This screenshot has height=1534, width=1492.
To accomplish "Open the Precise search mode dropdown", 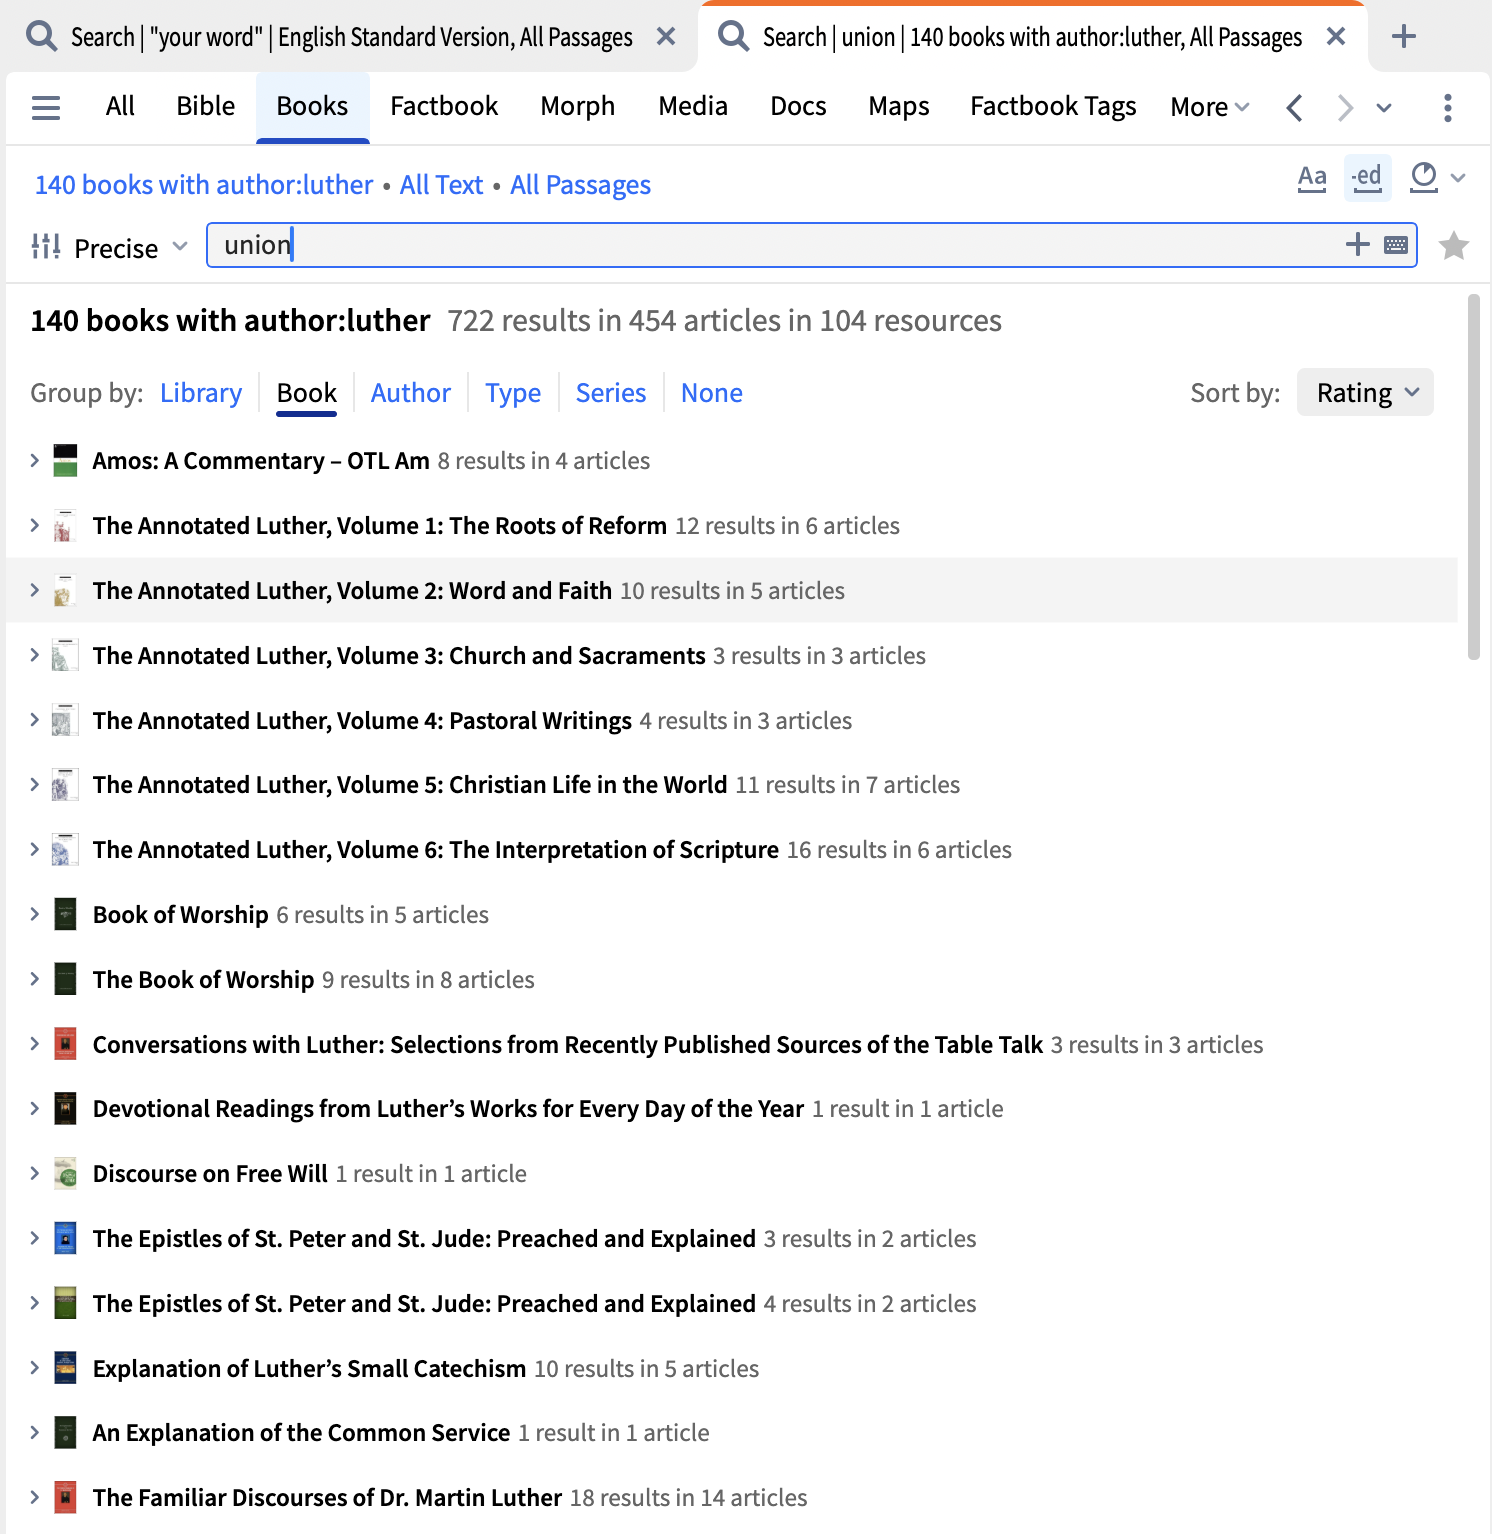I will pyautogui.click(x=130, y=247).
